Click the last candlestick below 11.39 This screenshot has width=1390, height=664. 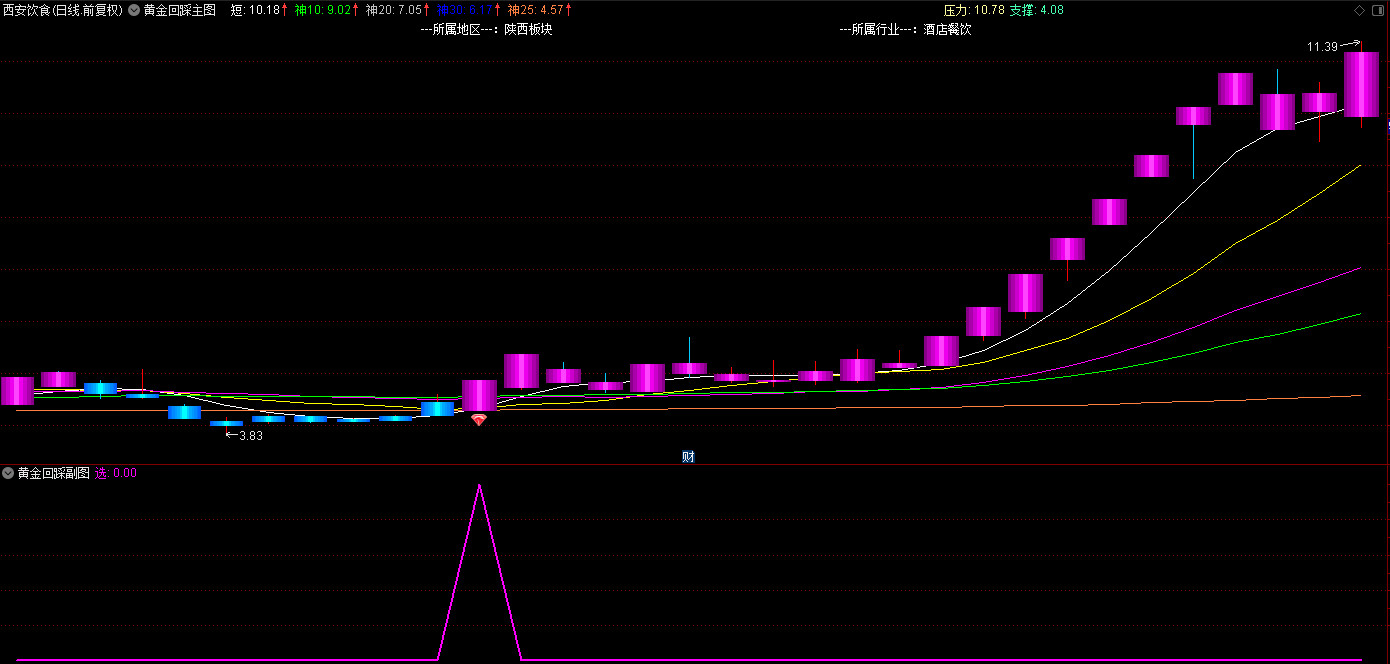pyautogui.click(x=1361, y=85)
